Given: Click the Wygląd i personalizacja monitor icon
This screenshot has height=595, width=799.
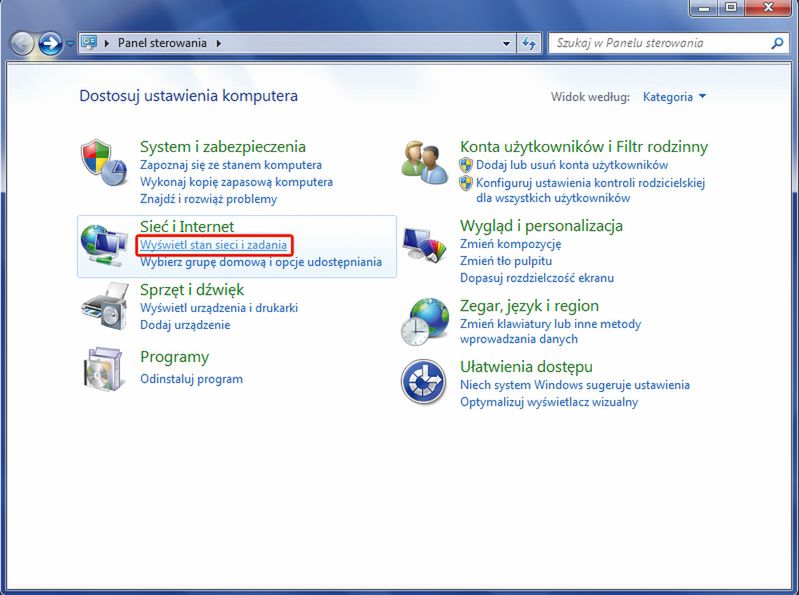Looking at the screenshot, I should tap(424, 244).
